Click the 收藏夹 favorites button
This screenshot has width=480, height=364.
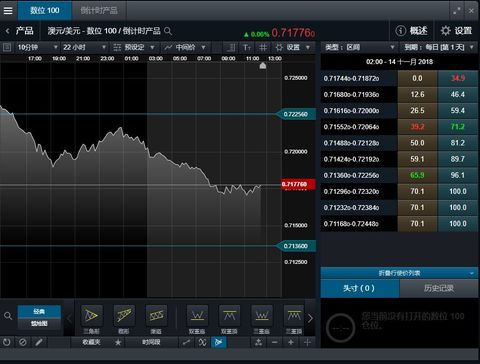tap(91, 342)
